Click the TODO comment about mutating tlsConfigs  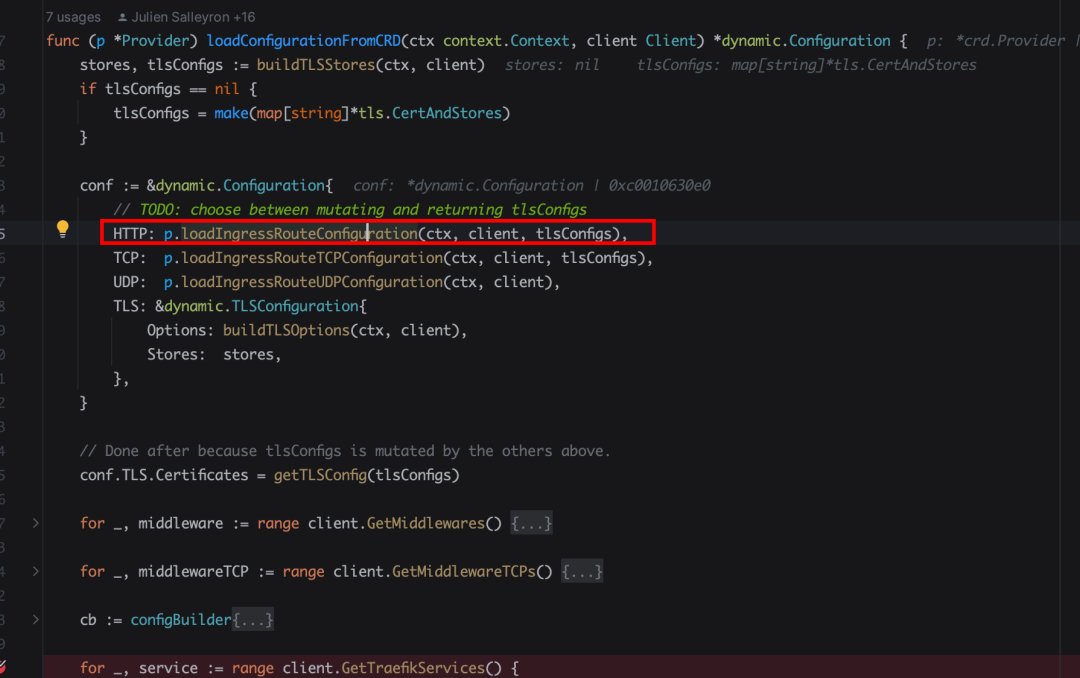[350, 209]
